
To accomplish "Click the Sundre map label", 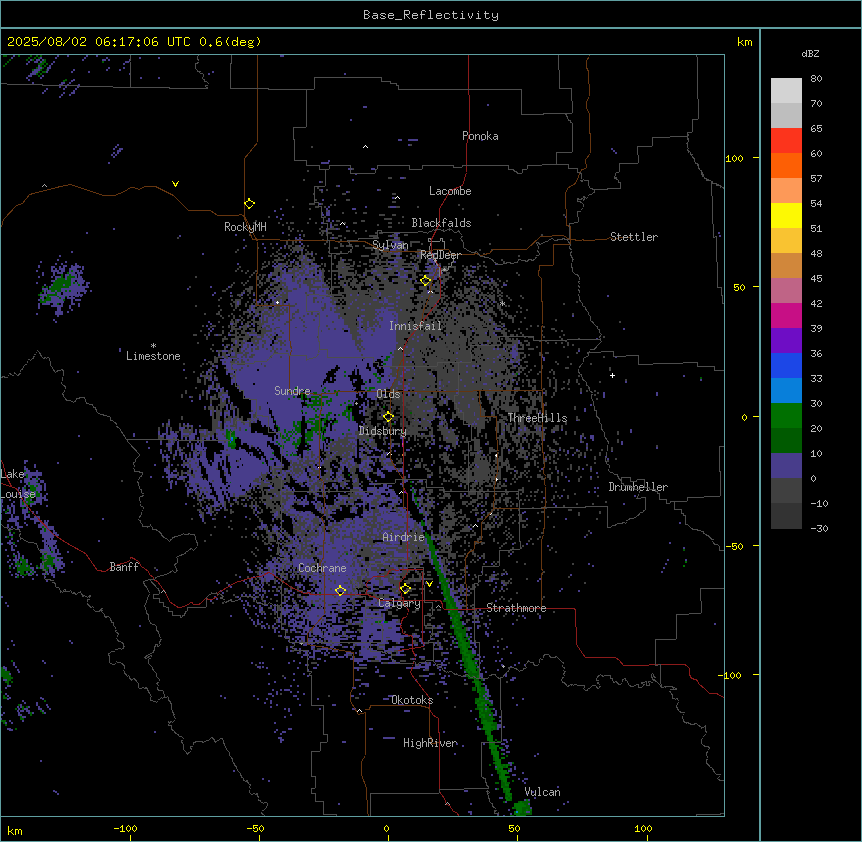I will click(x=292, y=391).
